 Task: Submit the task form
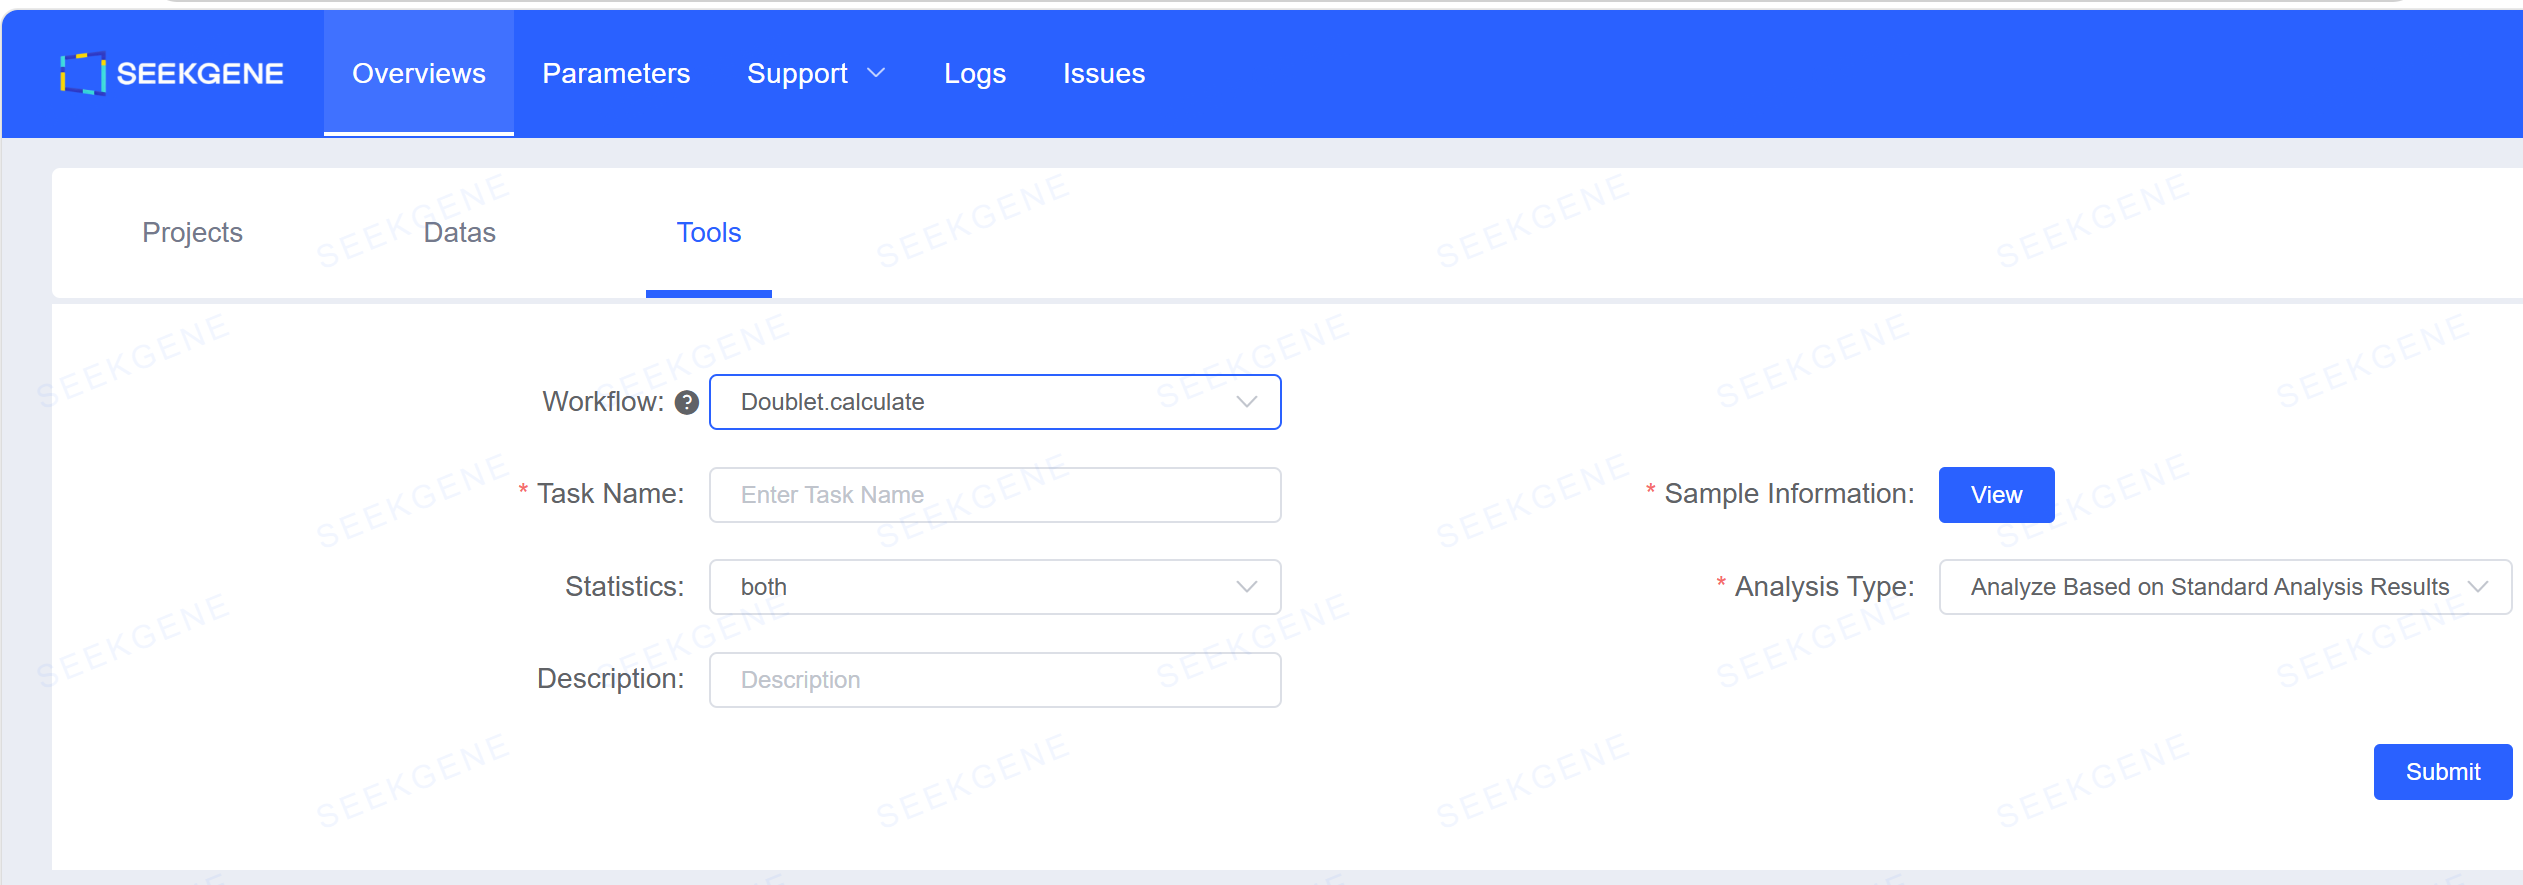click(2443, 772)
